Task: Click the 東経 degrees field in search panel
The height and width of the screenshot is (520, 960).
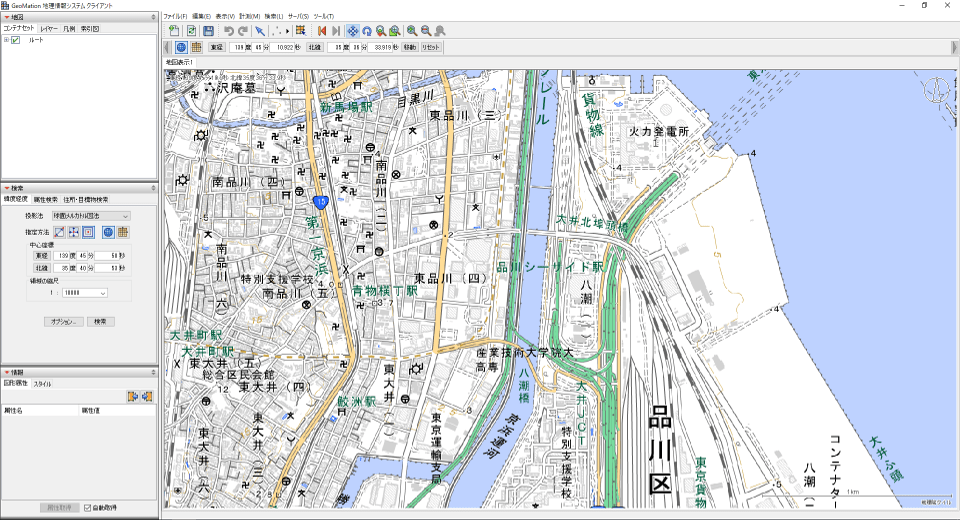Action: tap(60, 256)
